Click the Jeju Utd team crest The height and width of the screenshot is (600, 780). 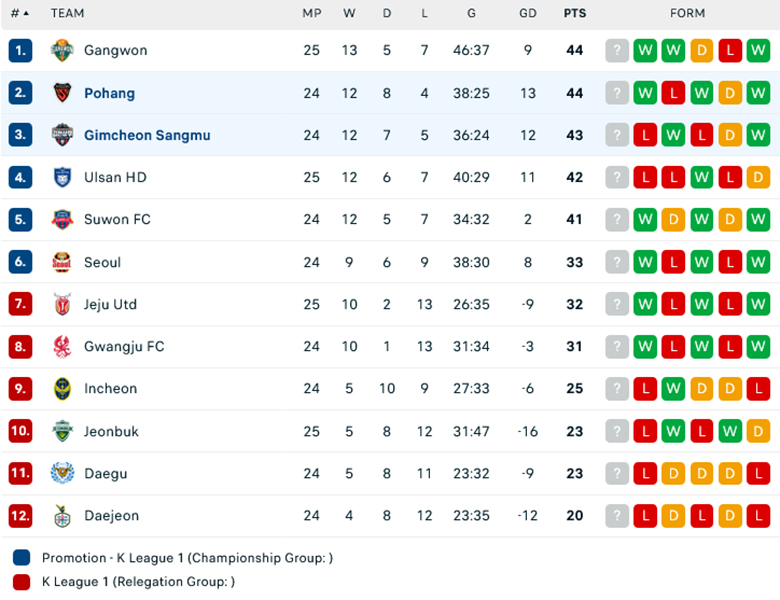62,305
